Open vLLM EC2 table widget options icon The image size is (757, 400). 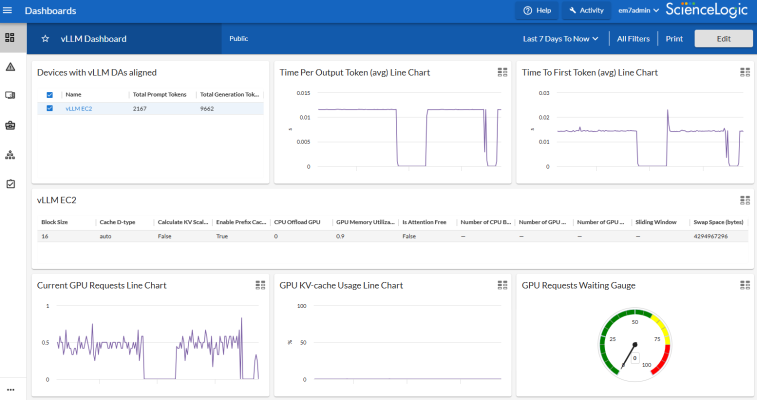744,200
